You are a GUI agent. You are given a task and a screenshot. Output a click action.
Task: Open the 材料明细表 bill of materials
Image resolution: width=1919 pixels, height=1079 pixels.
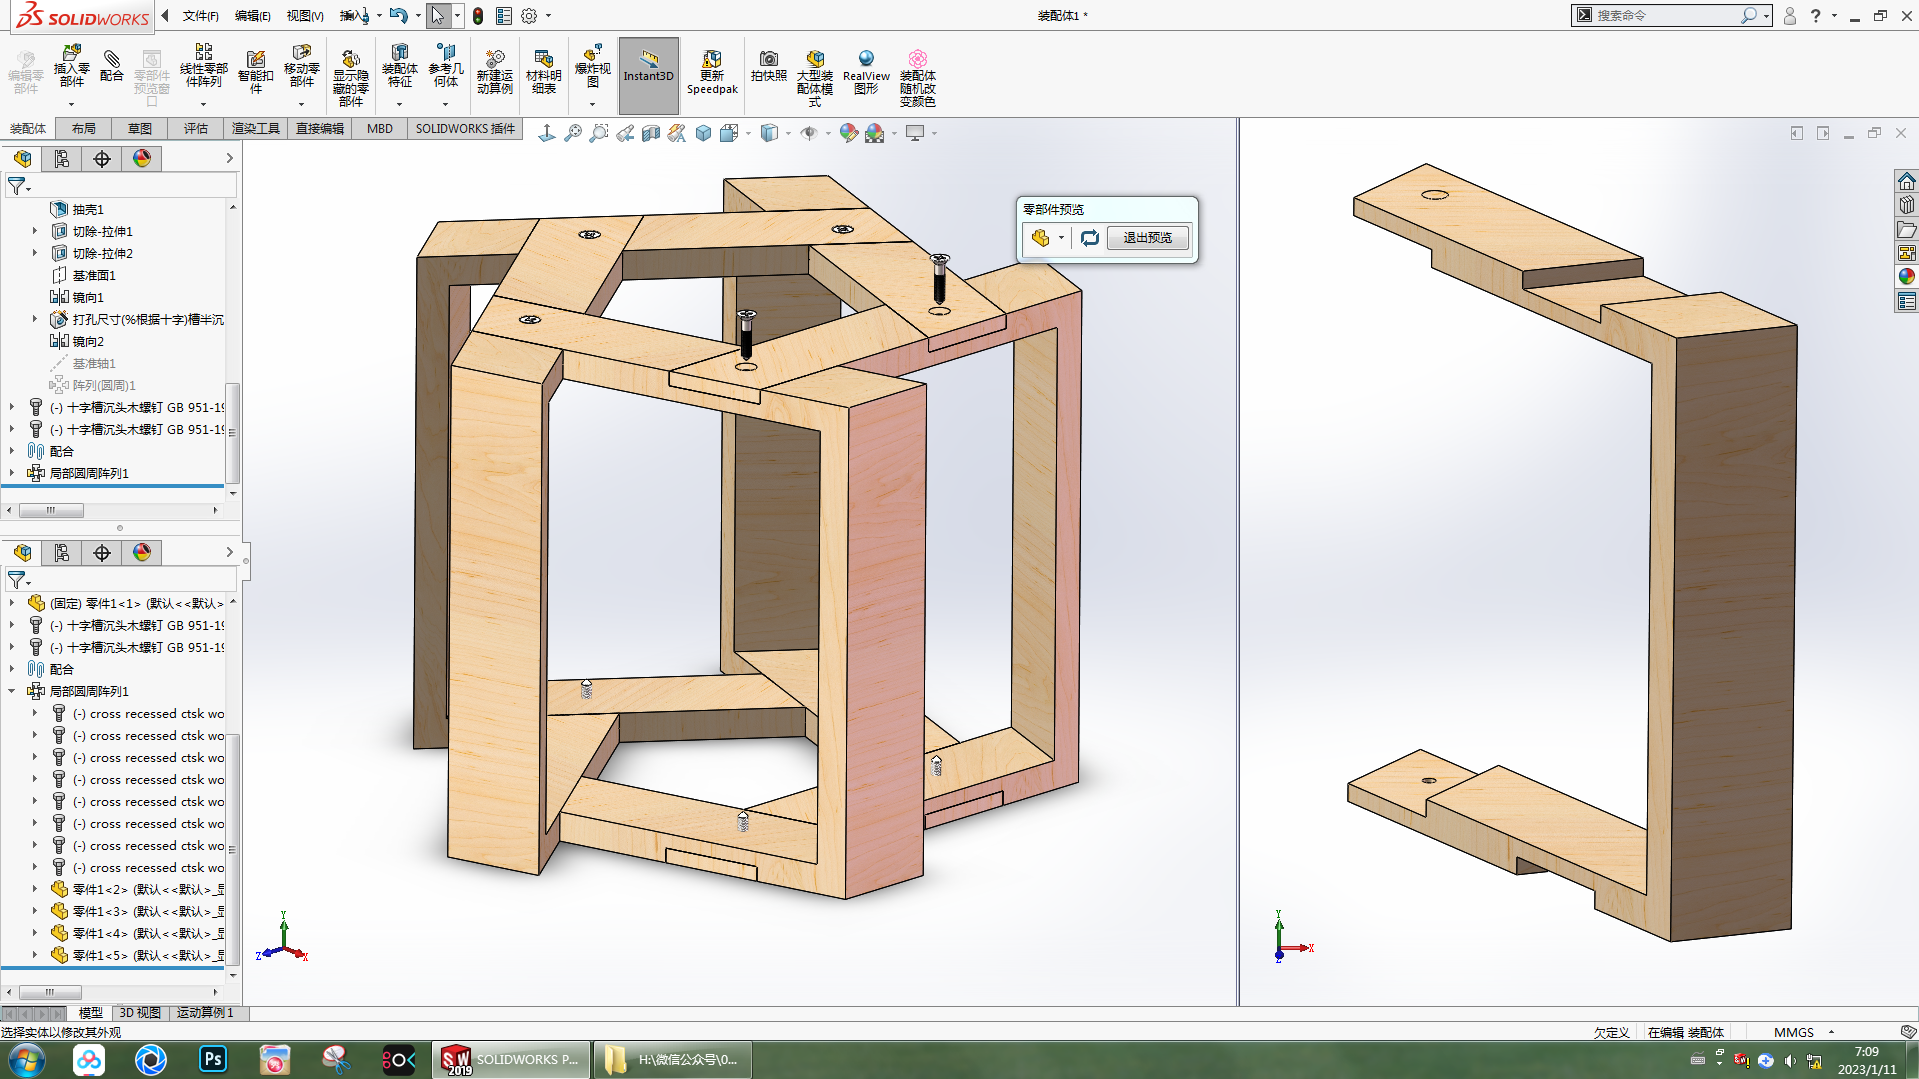pyautogui.click(x=543, y=72)
